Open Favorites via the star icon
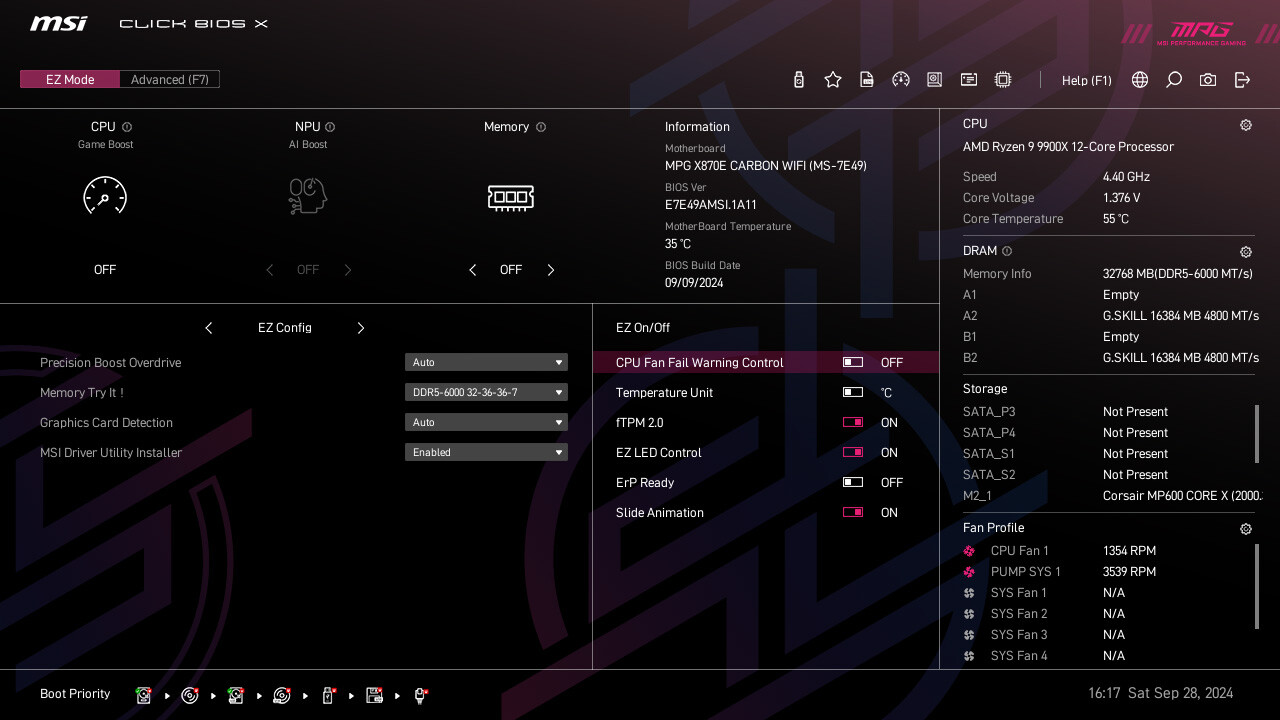 [x=833, y=80]
